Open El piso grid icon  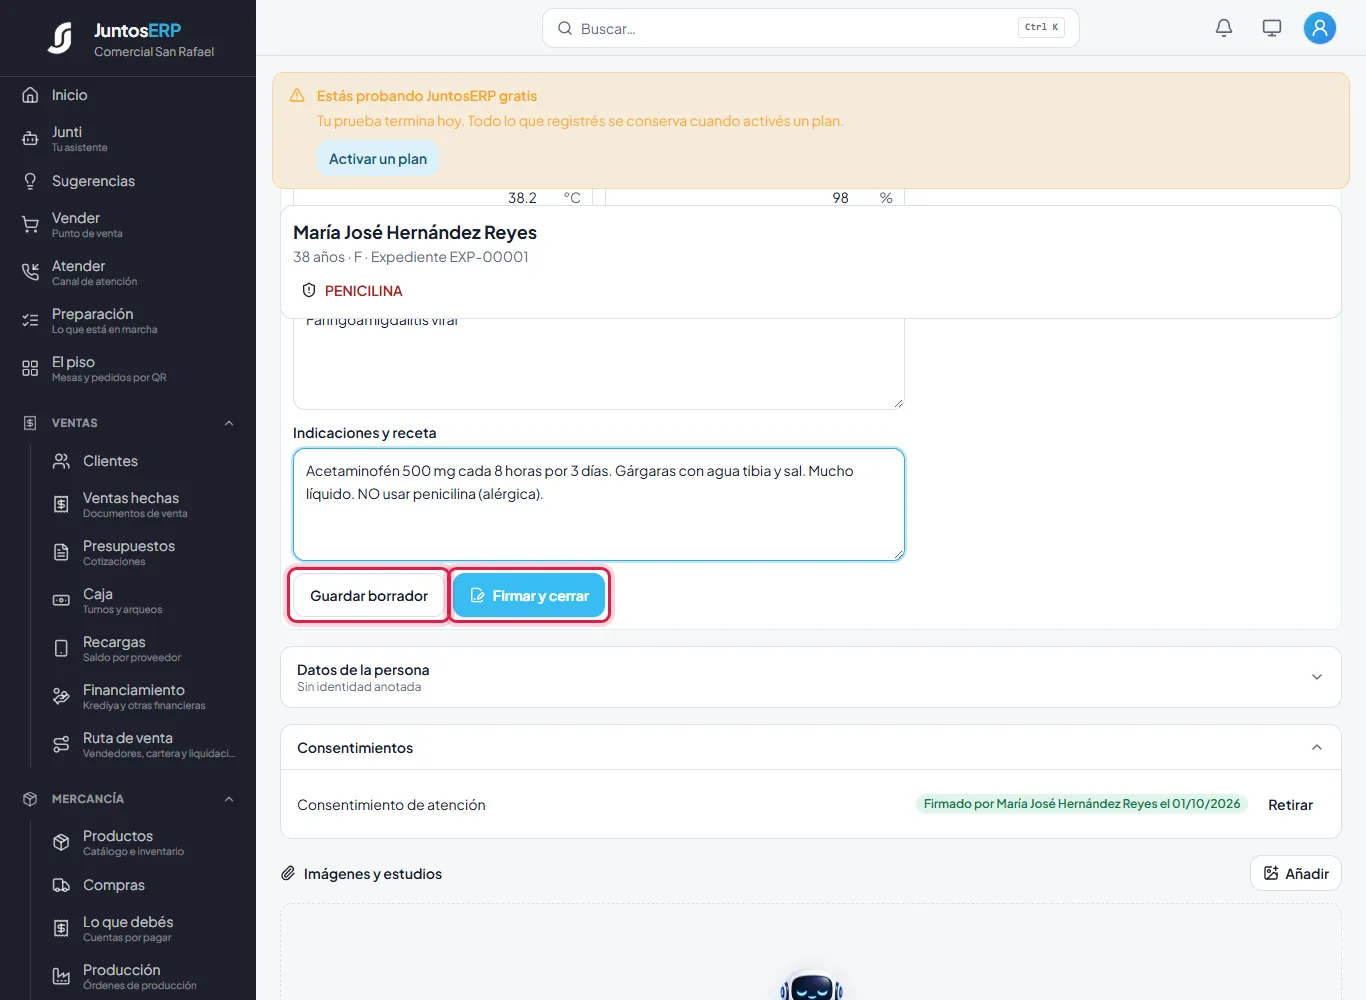click(30, 369)
